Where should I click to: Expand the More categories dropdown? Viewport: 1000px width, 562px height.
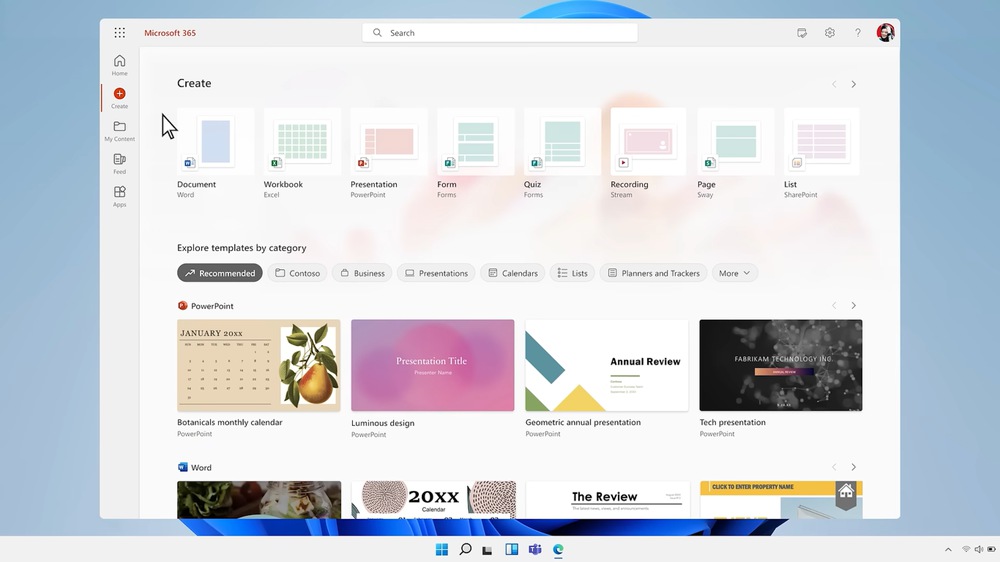pos(735,273)
